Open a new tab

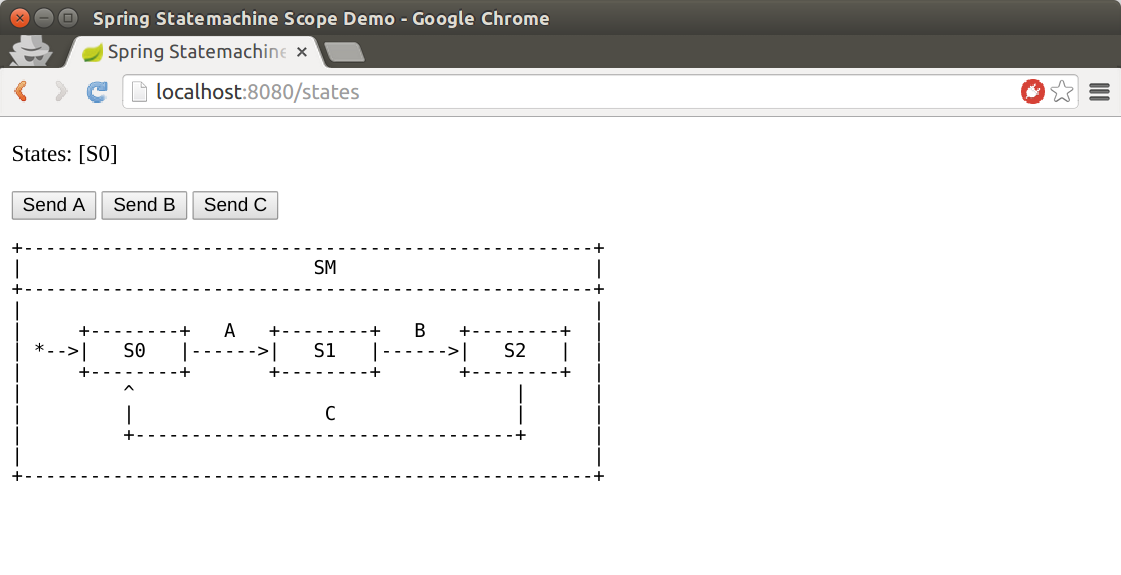click(x=345, y=52)
